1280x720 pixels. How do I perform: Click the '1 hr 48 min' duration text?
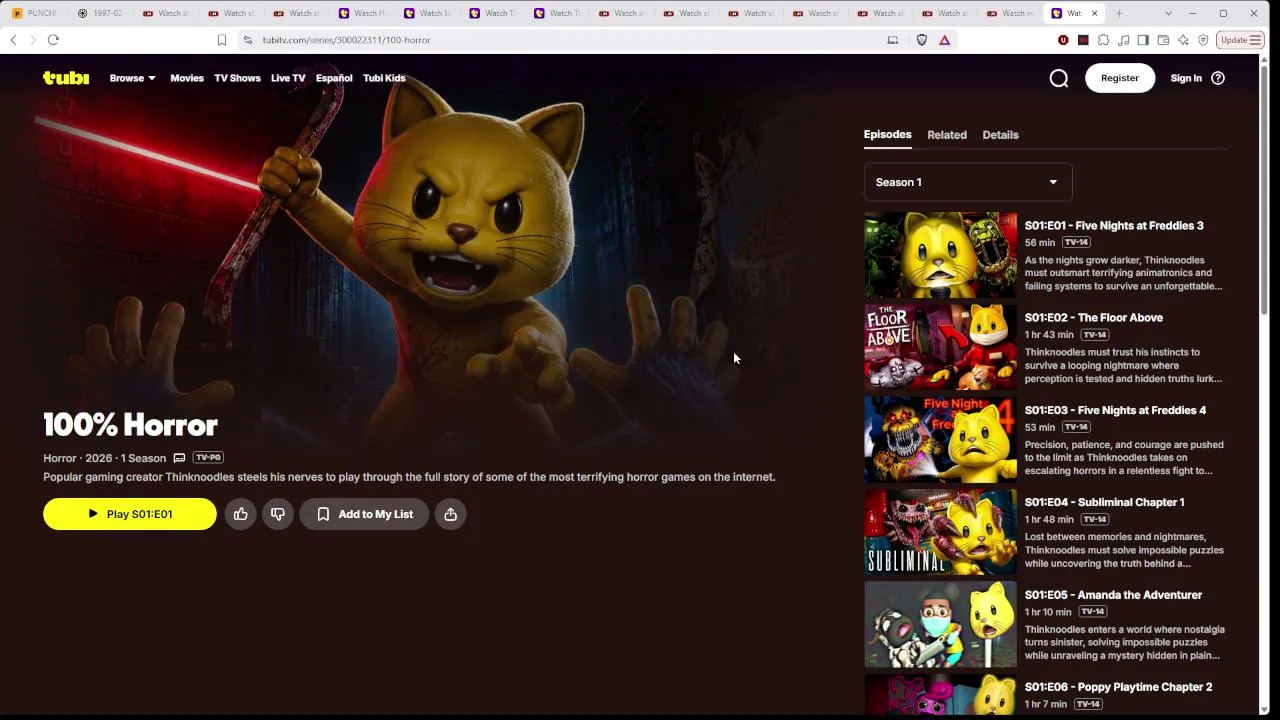pos(1049,520)
